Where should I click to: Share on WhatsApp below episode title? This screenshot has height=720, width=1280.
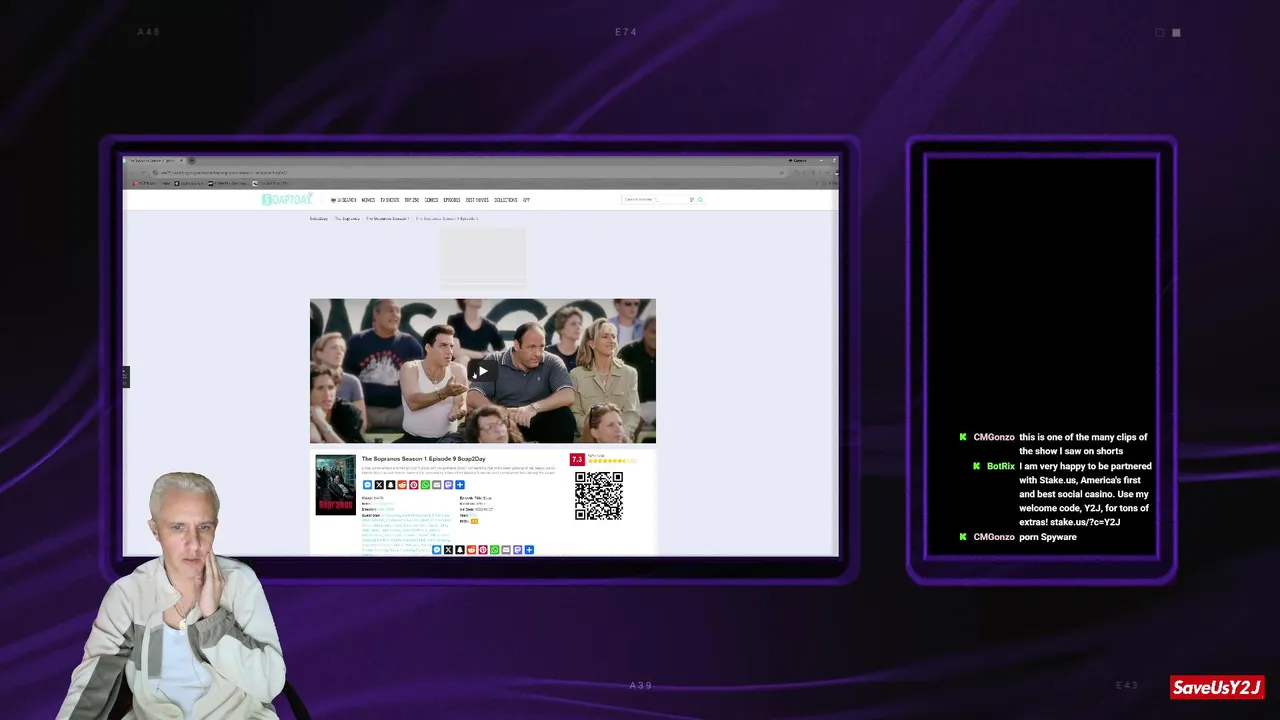click(425, 485)
